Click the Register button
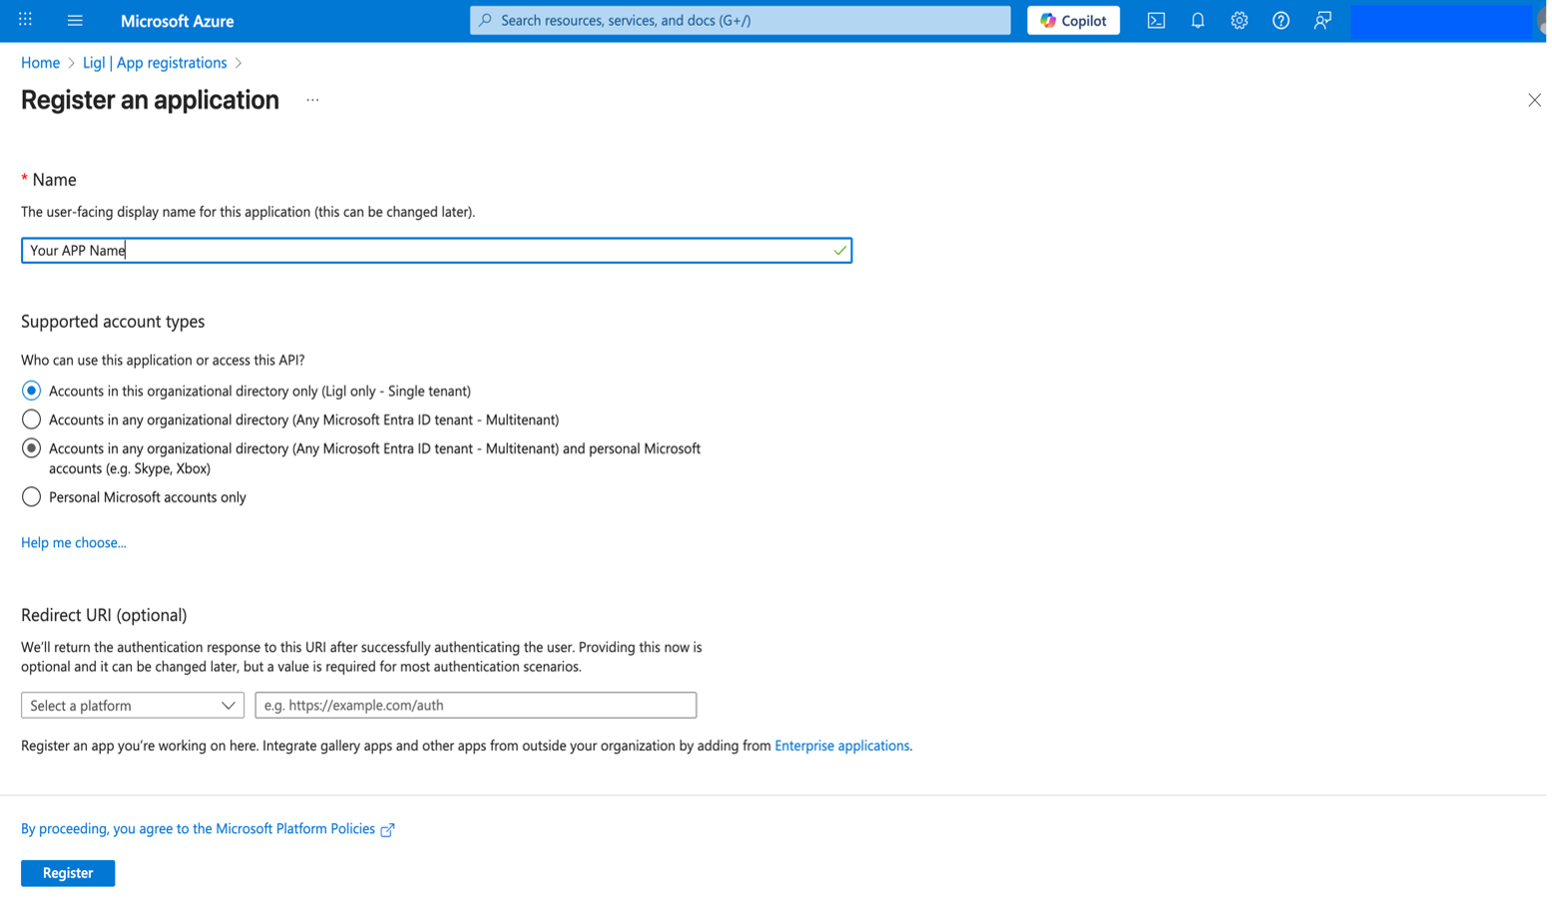The width and height of the screenshot is (1552, 916). coord(68,873)
